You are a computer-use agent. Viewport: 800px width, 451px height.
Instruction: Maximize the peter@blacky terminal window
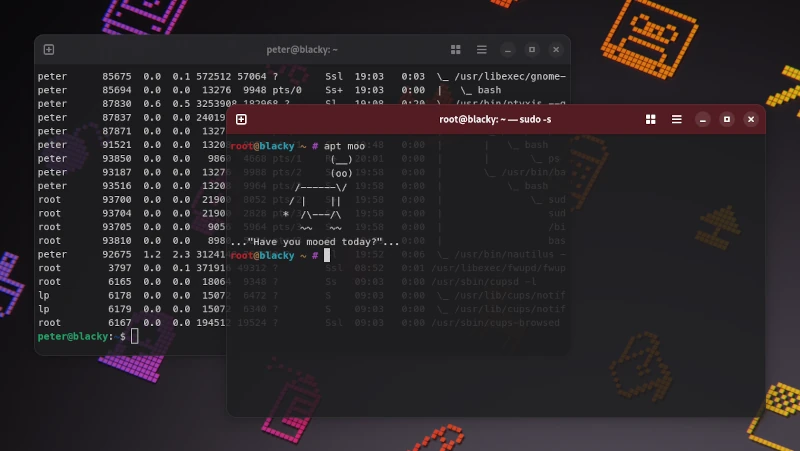click(532, 49)
